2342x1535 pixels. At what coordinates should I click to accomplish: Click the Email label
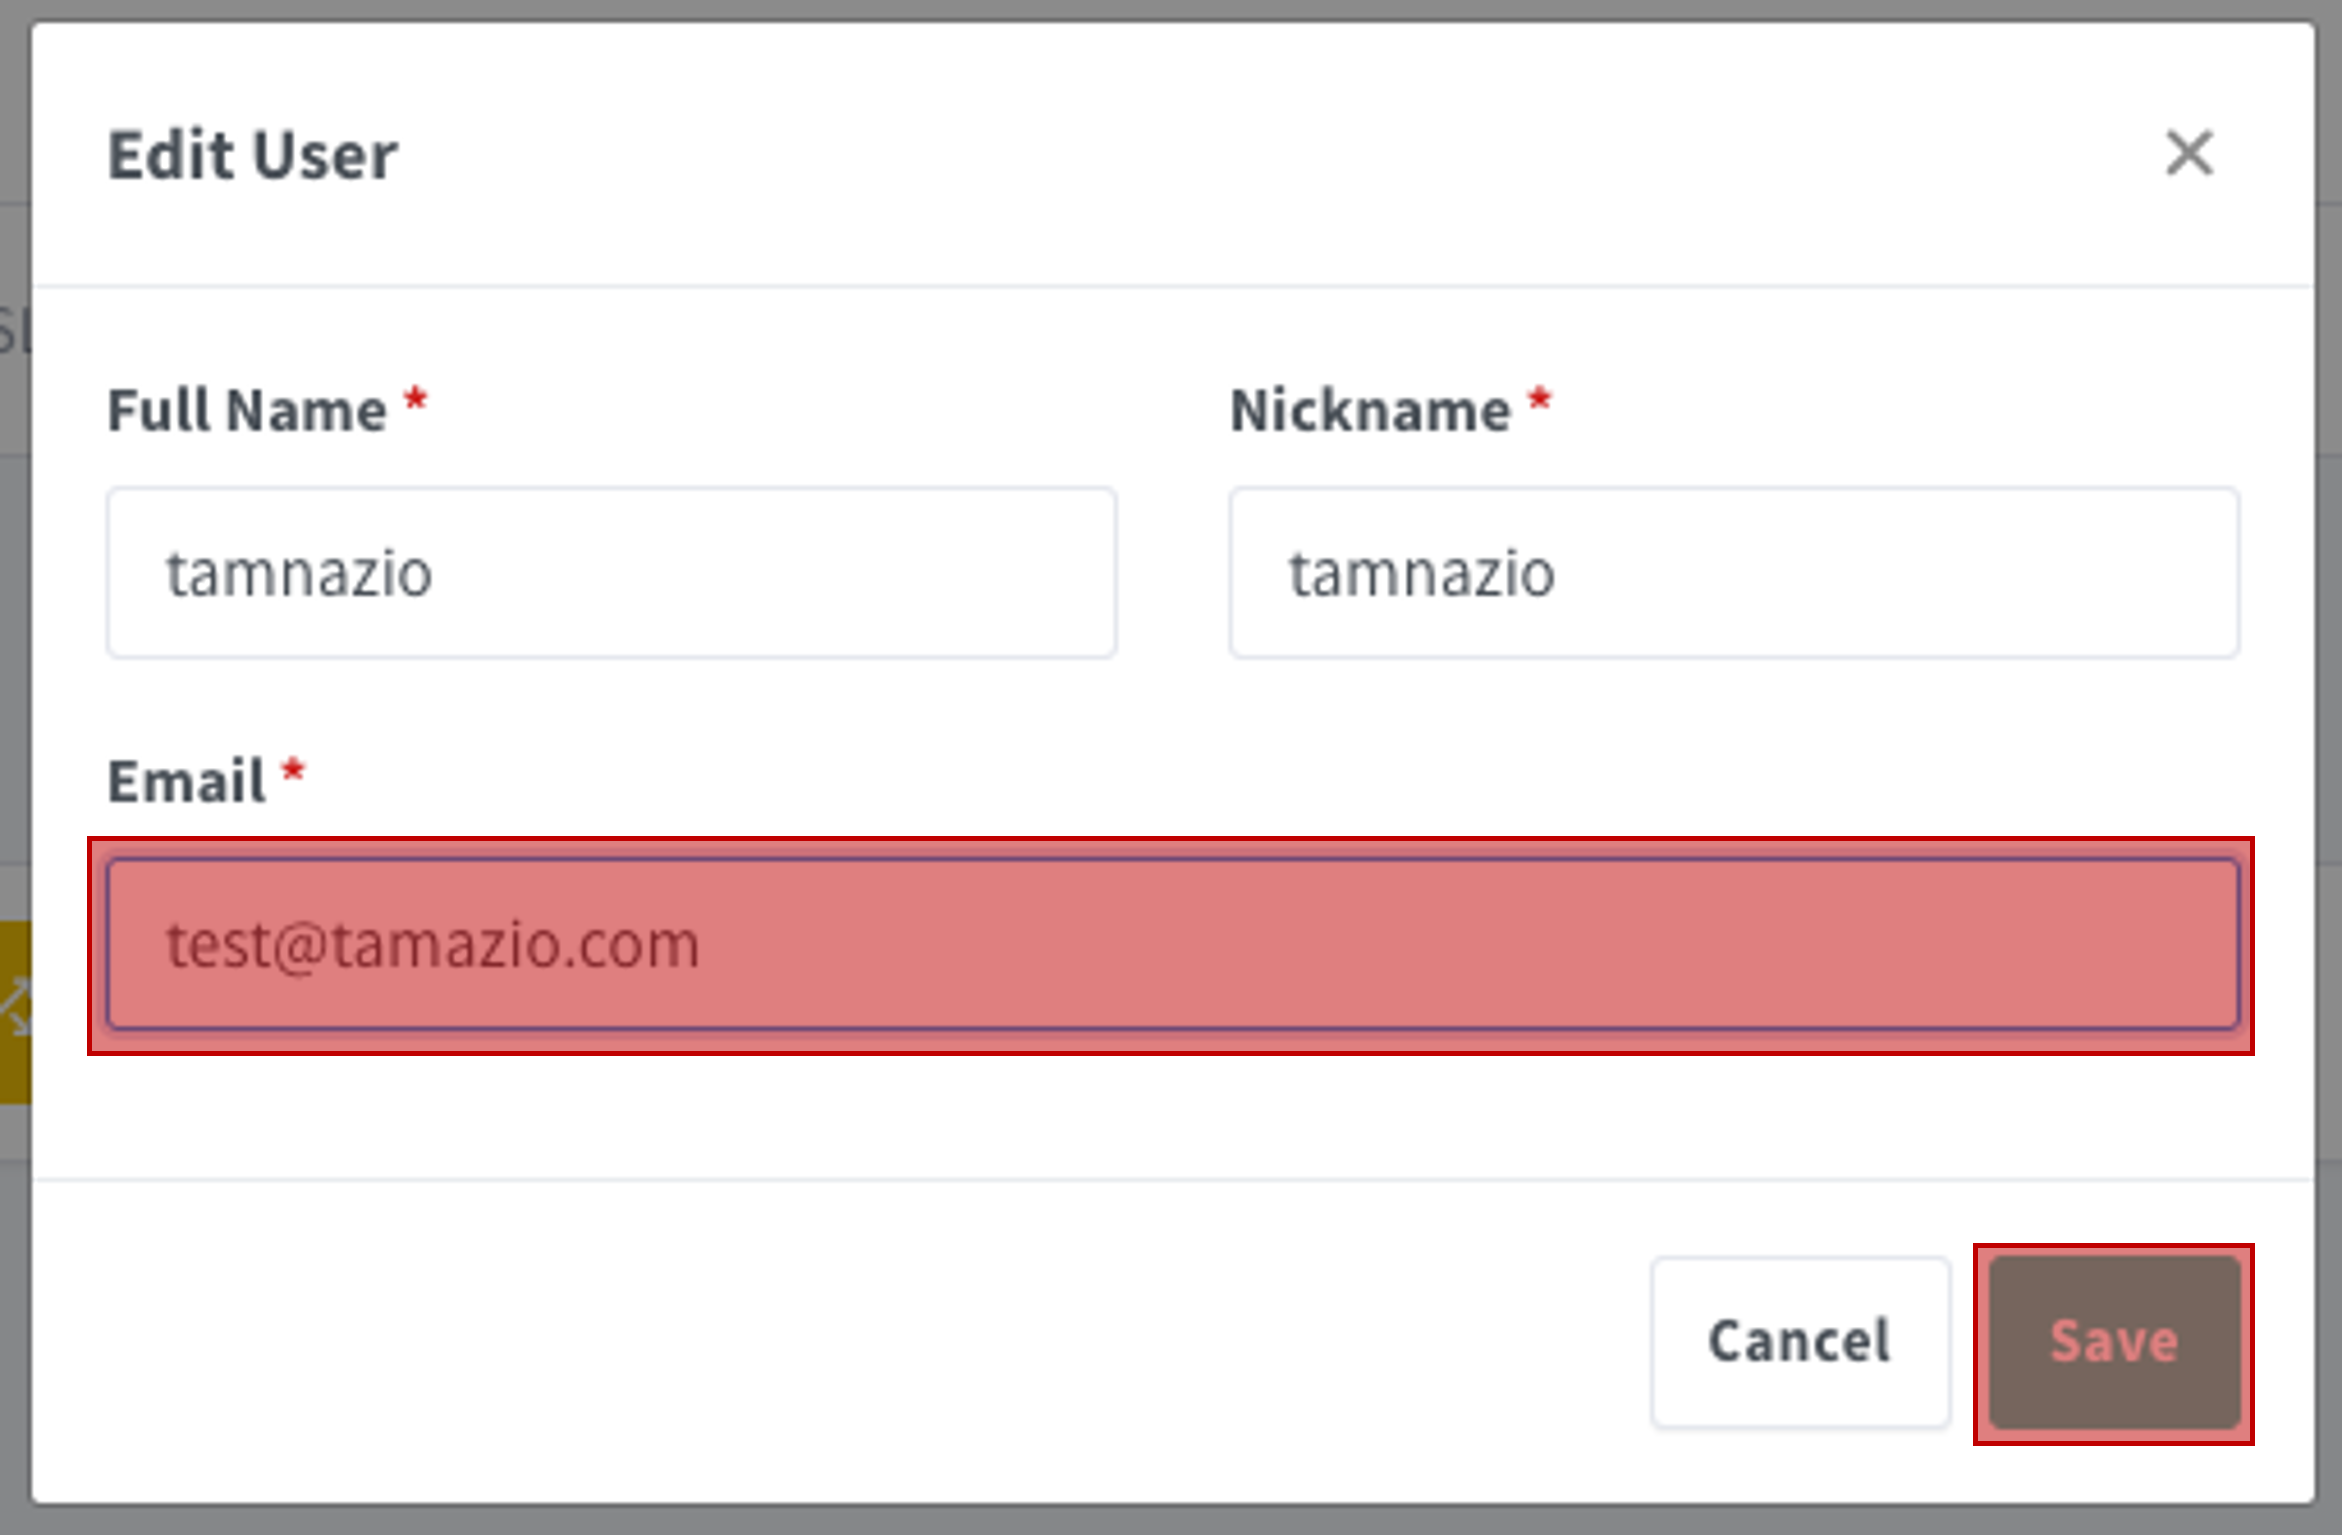pos(187,781)
